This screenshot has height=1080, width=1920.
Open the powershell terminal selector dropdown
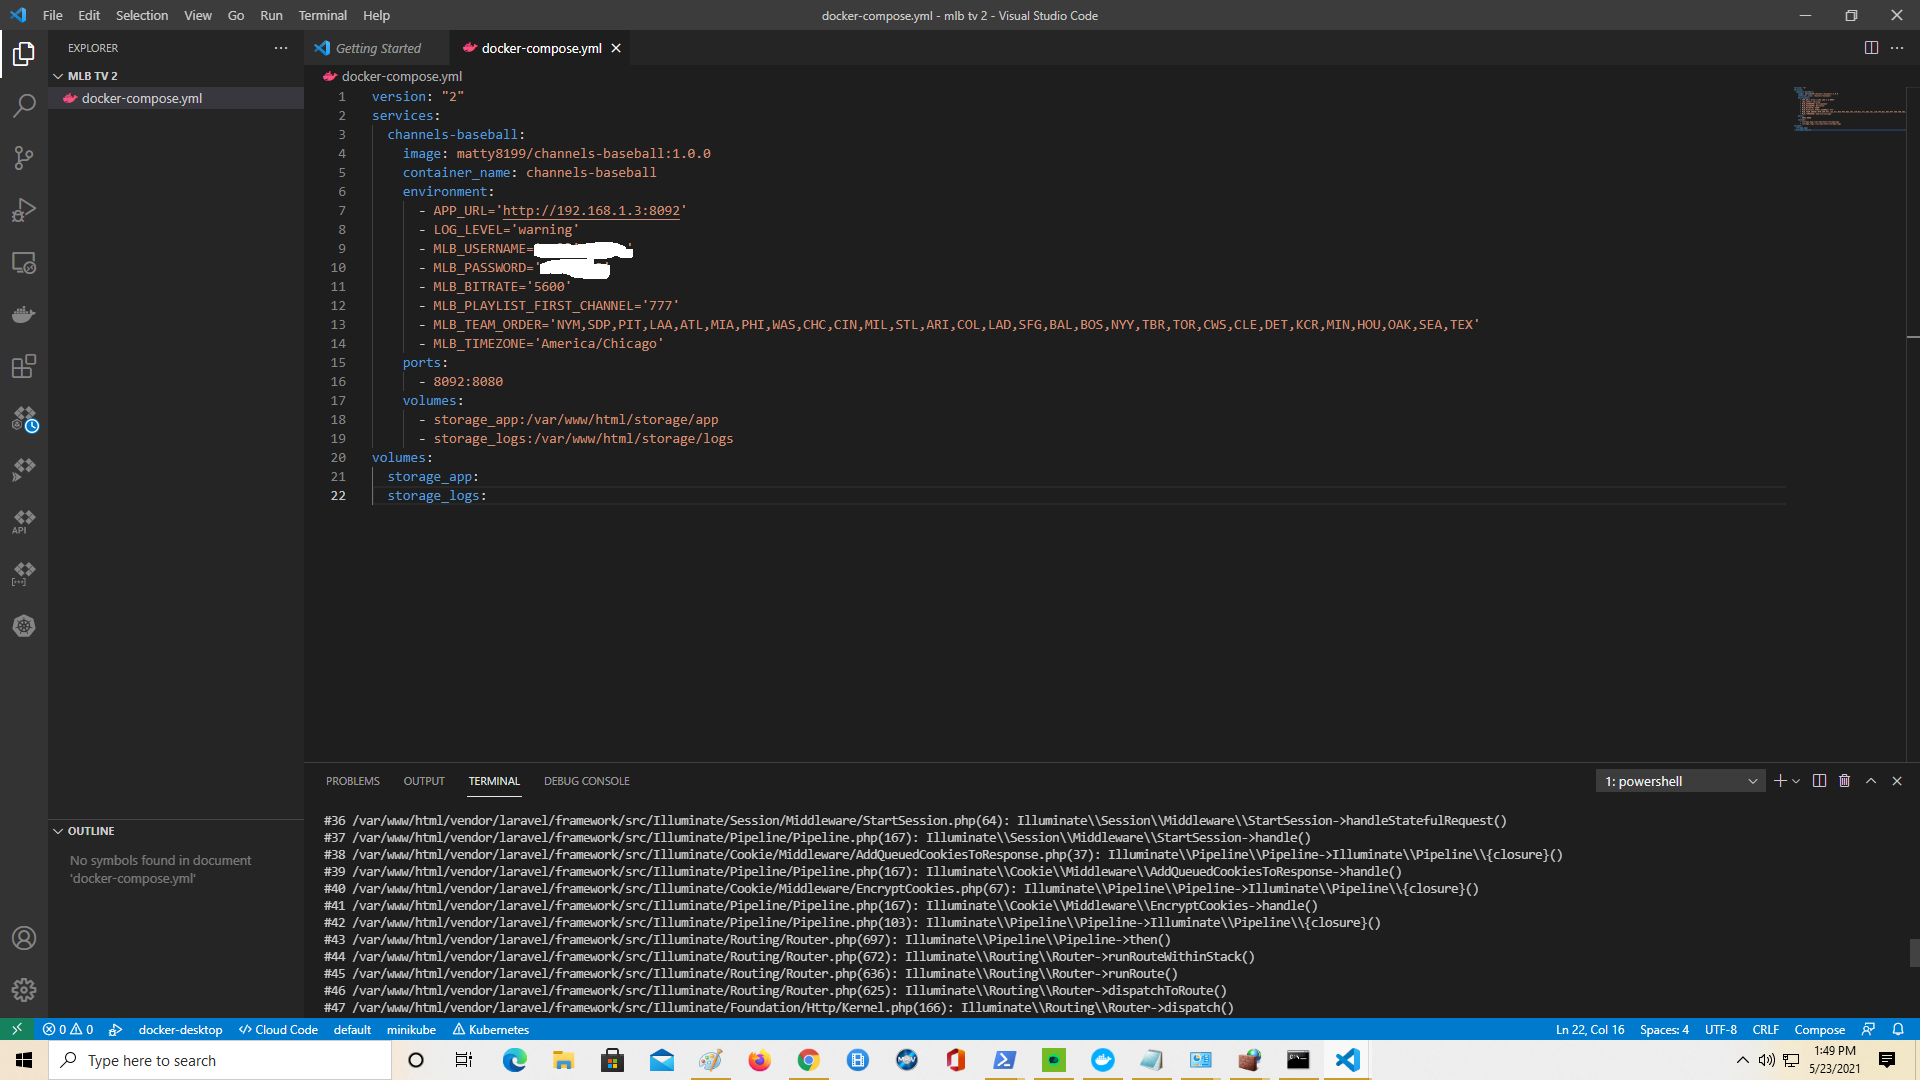click(1681, 781)
